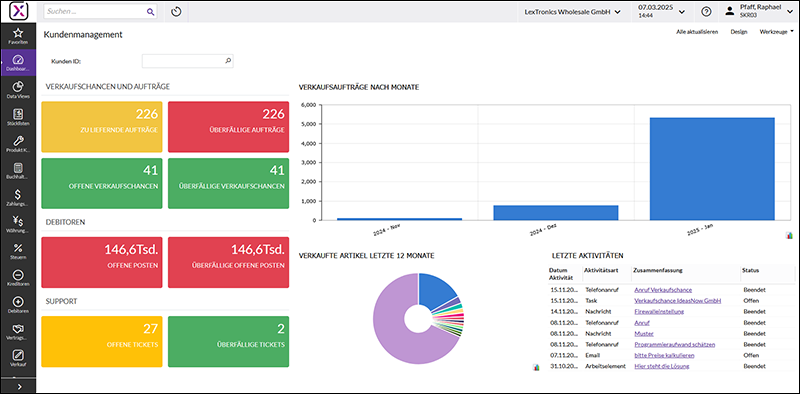The height and width of the screenshot is (394, 800).
Task: Click the 2025 - Jan bar in the chart
Action: pyautogui.click(x=712, y=169)
